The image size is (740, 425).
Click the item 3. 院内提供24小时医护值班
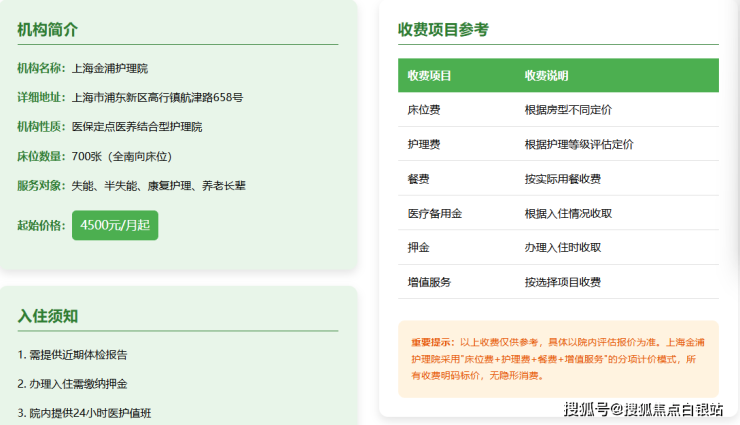[x=84, y=413]
